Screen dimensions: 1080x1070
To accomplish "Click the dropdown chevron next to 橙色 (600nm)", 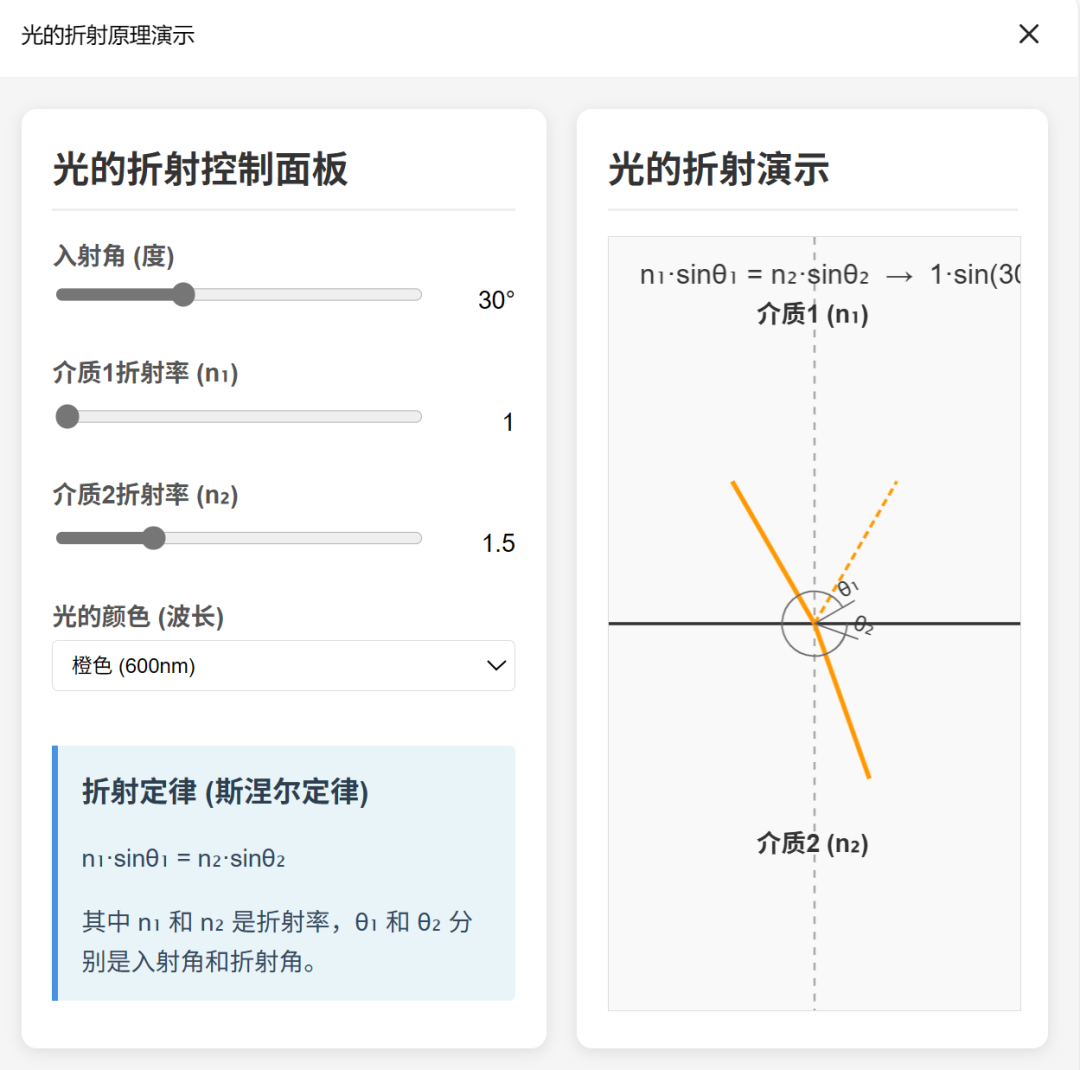I will point(495,665).
